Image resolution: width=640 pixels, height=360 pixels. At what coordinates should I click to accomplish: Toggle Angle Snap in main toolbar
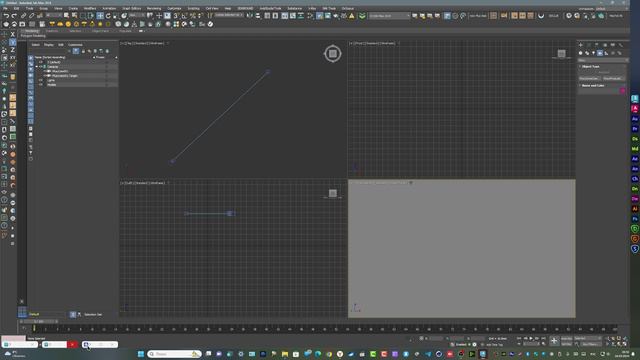(x=184, y=16)
